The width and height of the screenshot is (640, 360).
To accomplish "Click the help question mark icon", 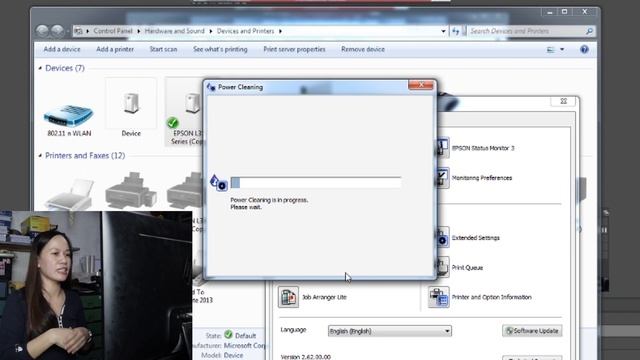I will point(584,49).
